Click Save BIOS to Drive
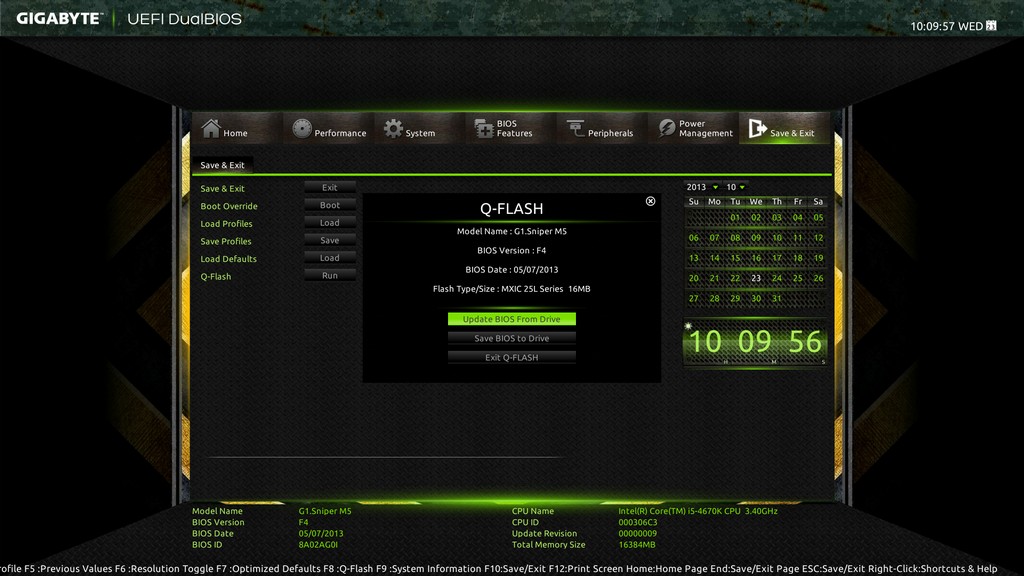 (511, 338)
